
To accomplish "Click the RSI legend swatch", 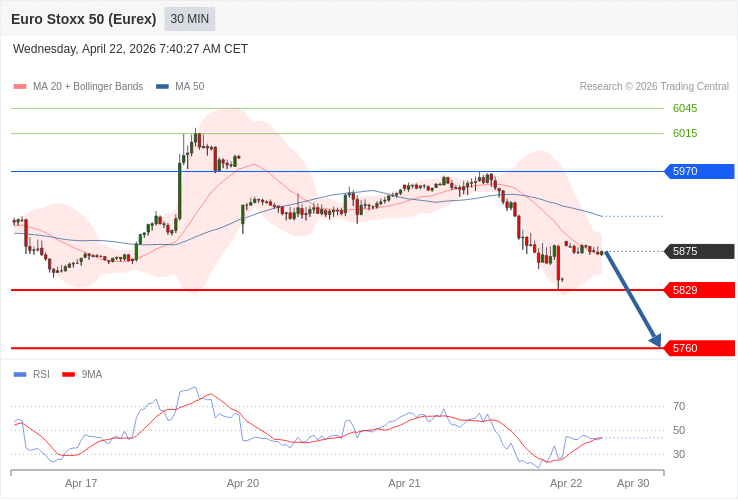I will pos(20,375).
